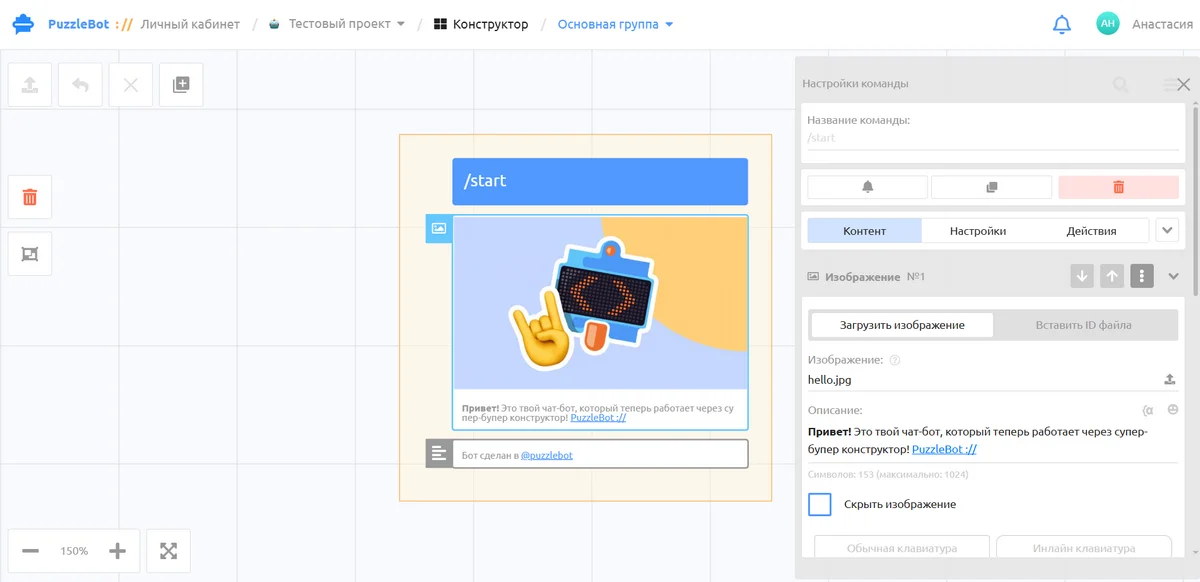Open the Тестовый проект dropdown
The height and width of the screenshot is (582, 1200).
click(337, 24)
